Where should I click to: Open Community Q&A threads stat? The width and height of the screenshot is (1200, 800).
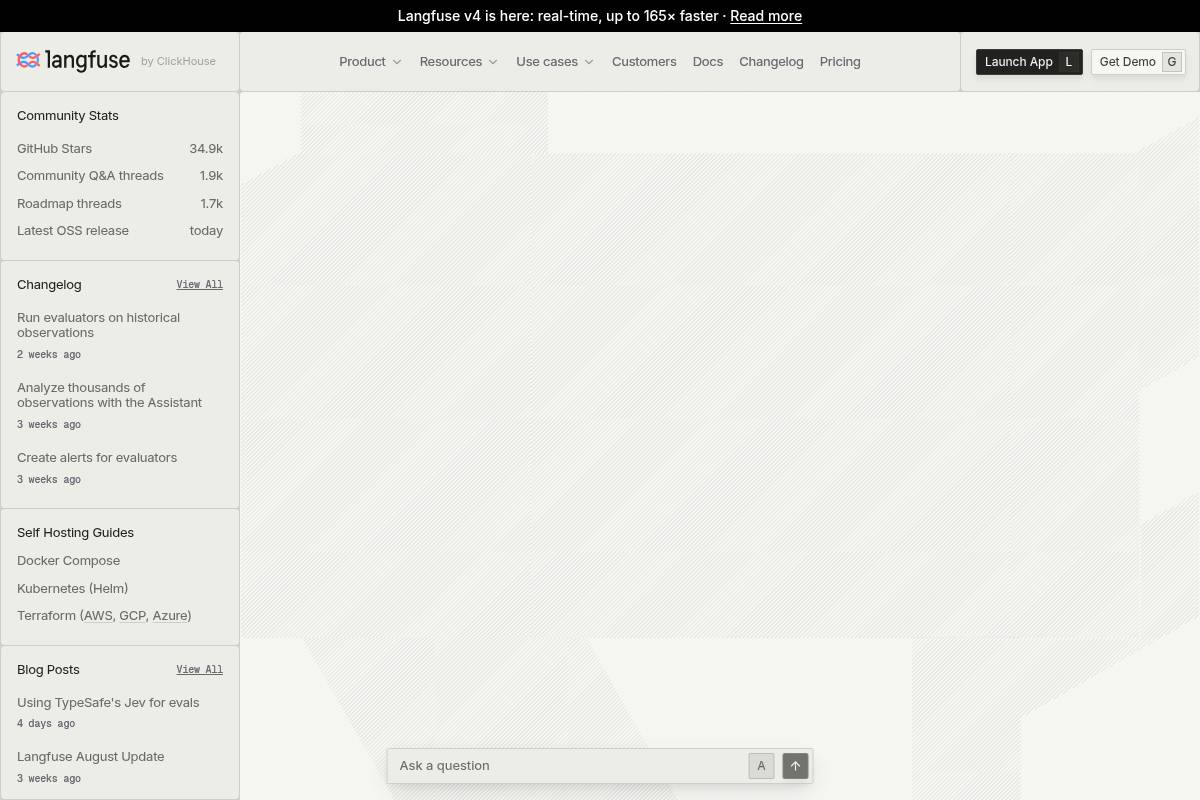pos(120,176)
